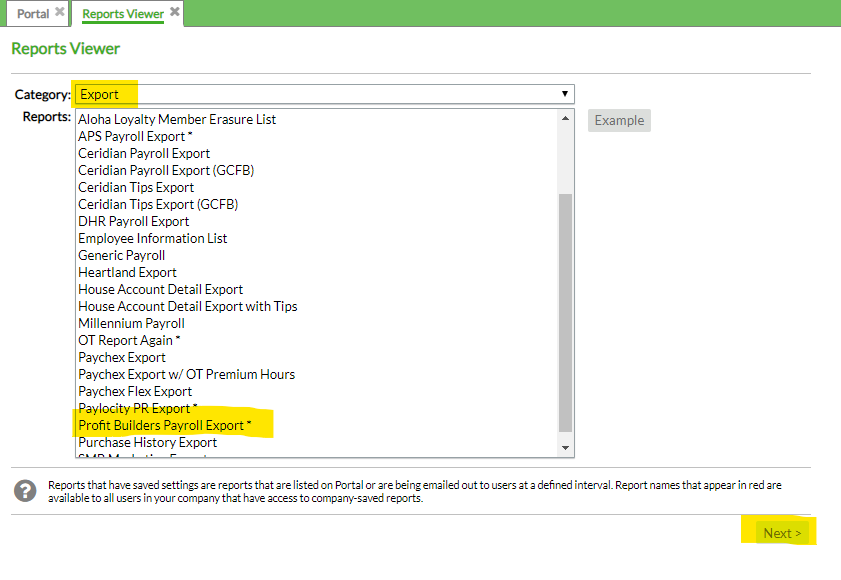This screenshot has width=841, height=580.
Task: Click the Example button
Action: tap(619, 120)
